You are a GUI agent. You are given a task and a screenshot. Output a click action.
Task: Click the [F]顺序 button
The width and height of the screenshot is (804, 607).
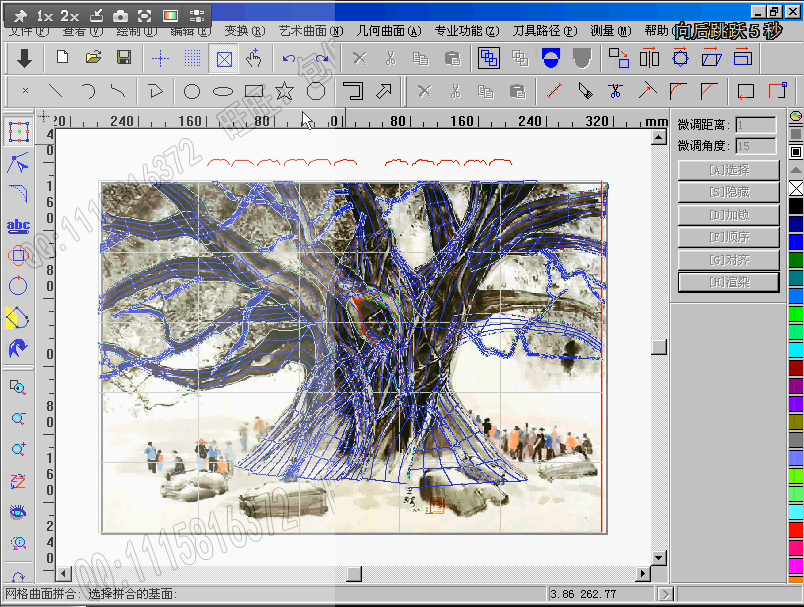pos(729,237)
